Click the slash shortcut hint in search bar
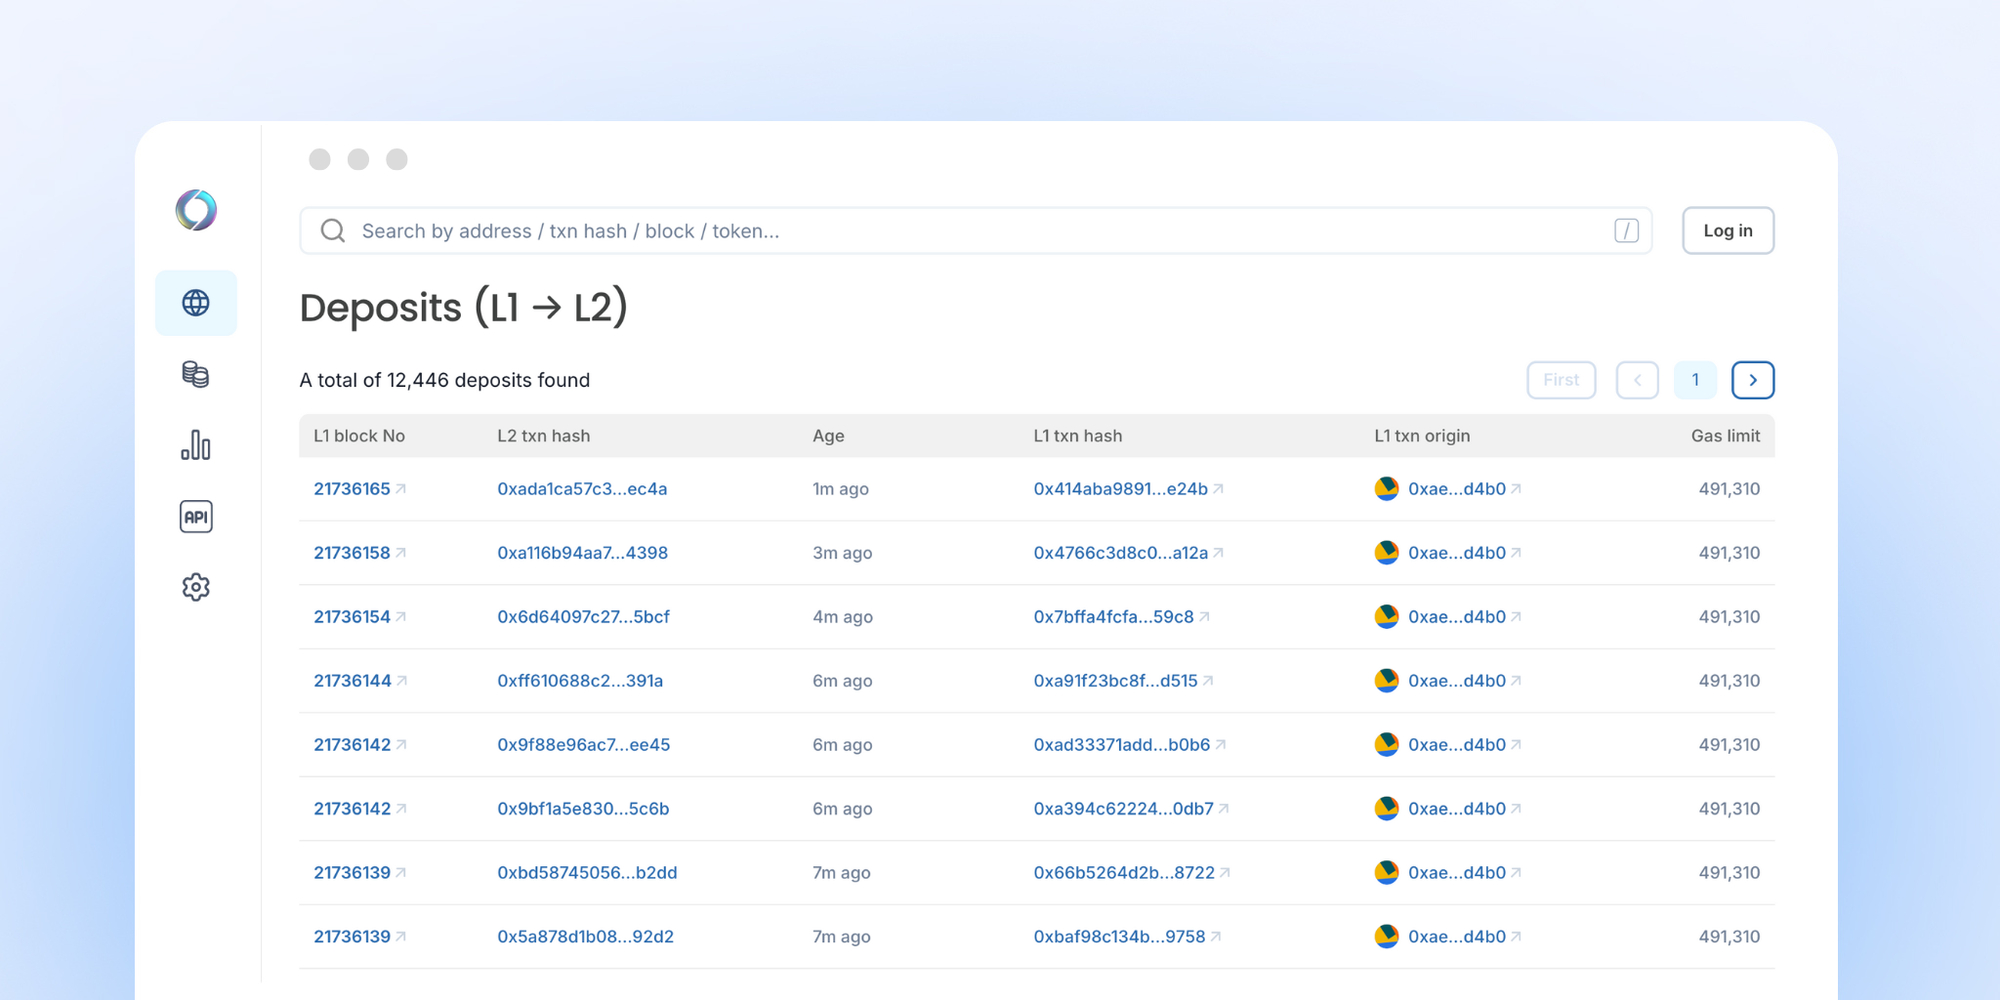 (1626, 231)
